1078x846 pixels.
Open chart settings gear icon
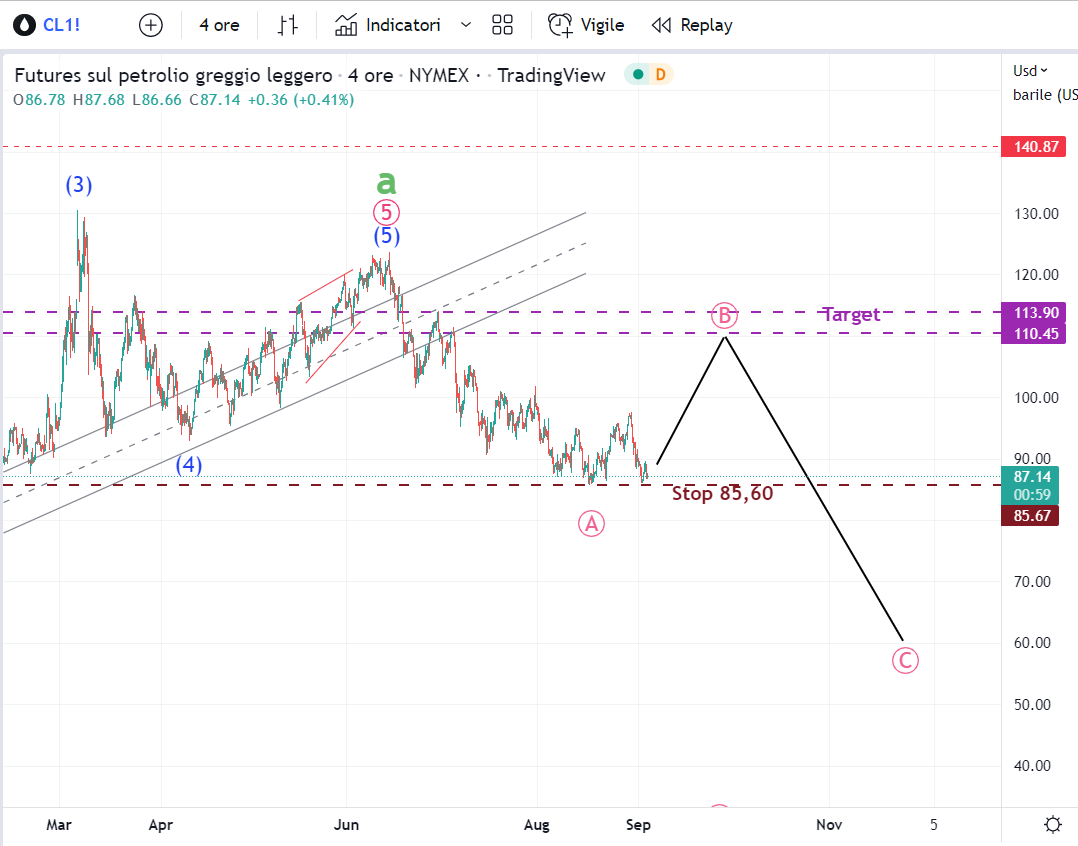1053,825
